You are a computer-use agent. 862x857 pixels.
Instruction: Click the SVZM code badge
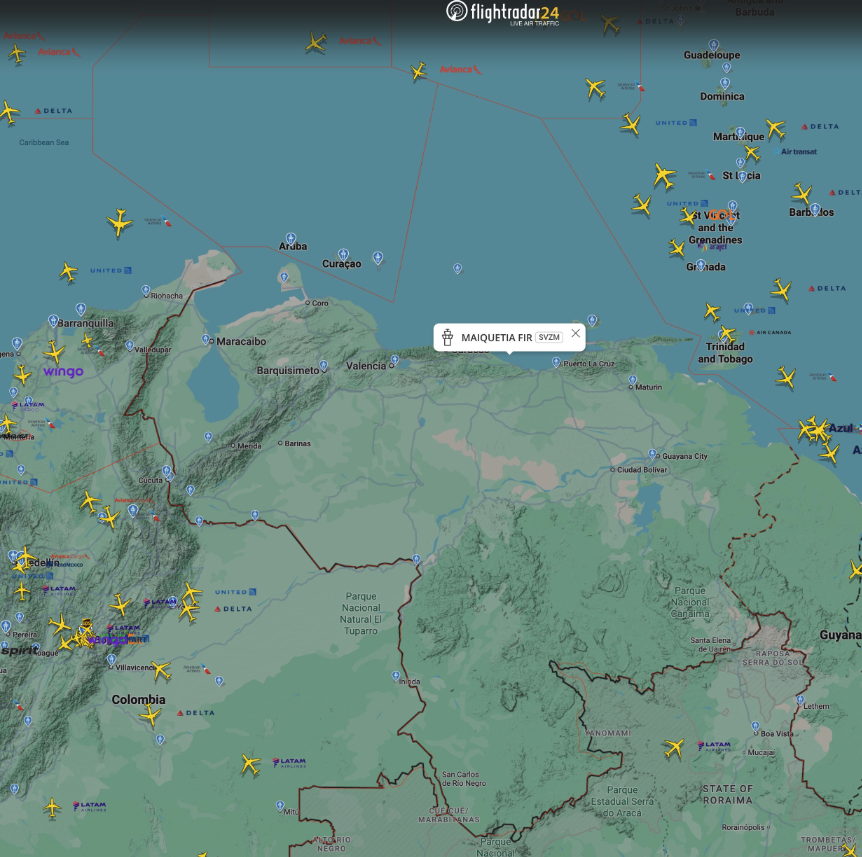[549, 338]
